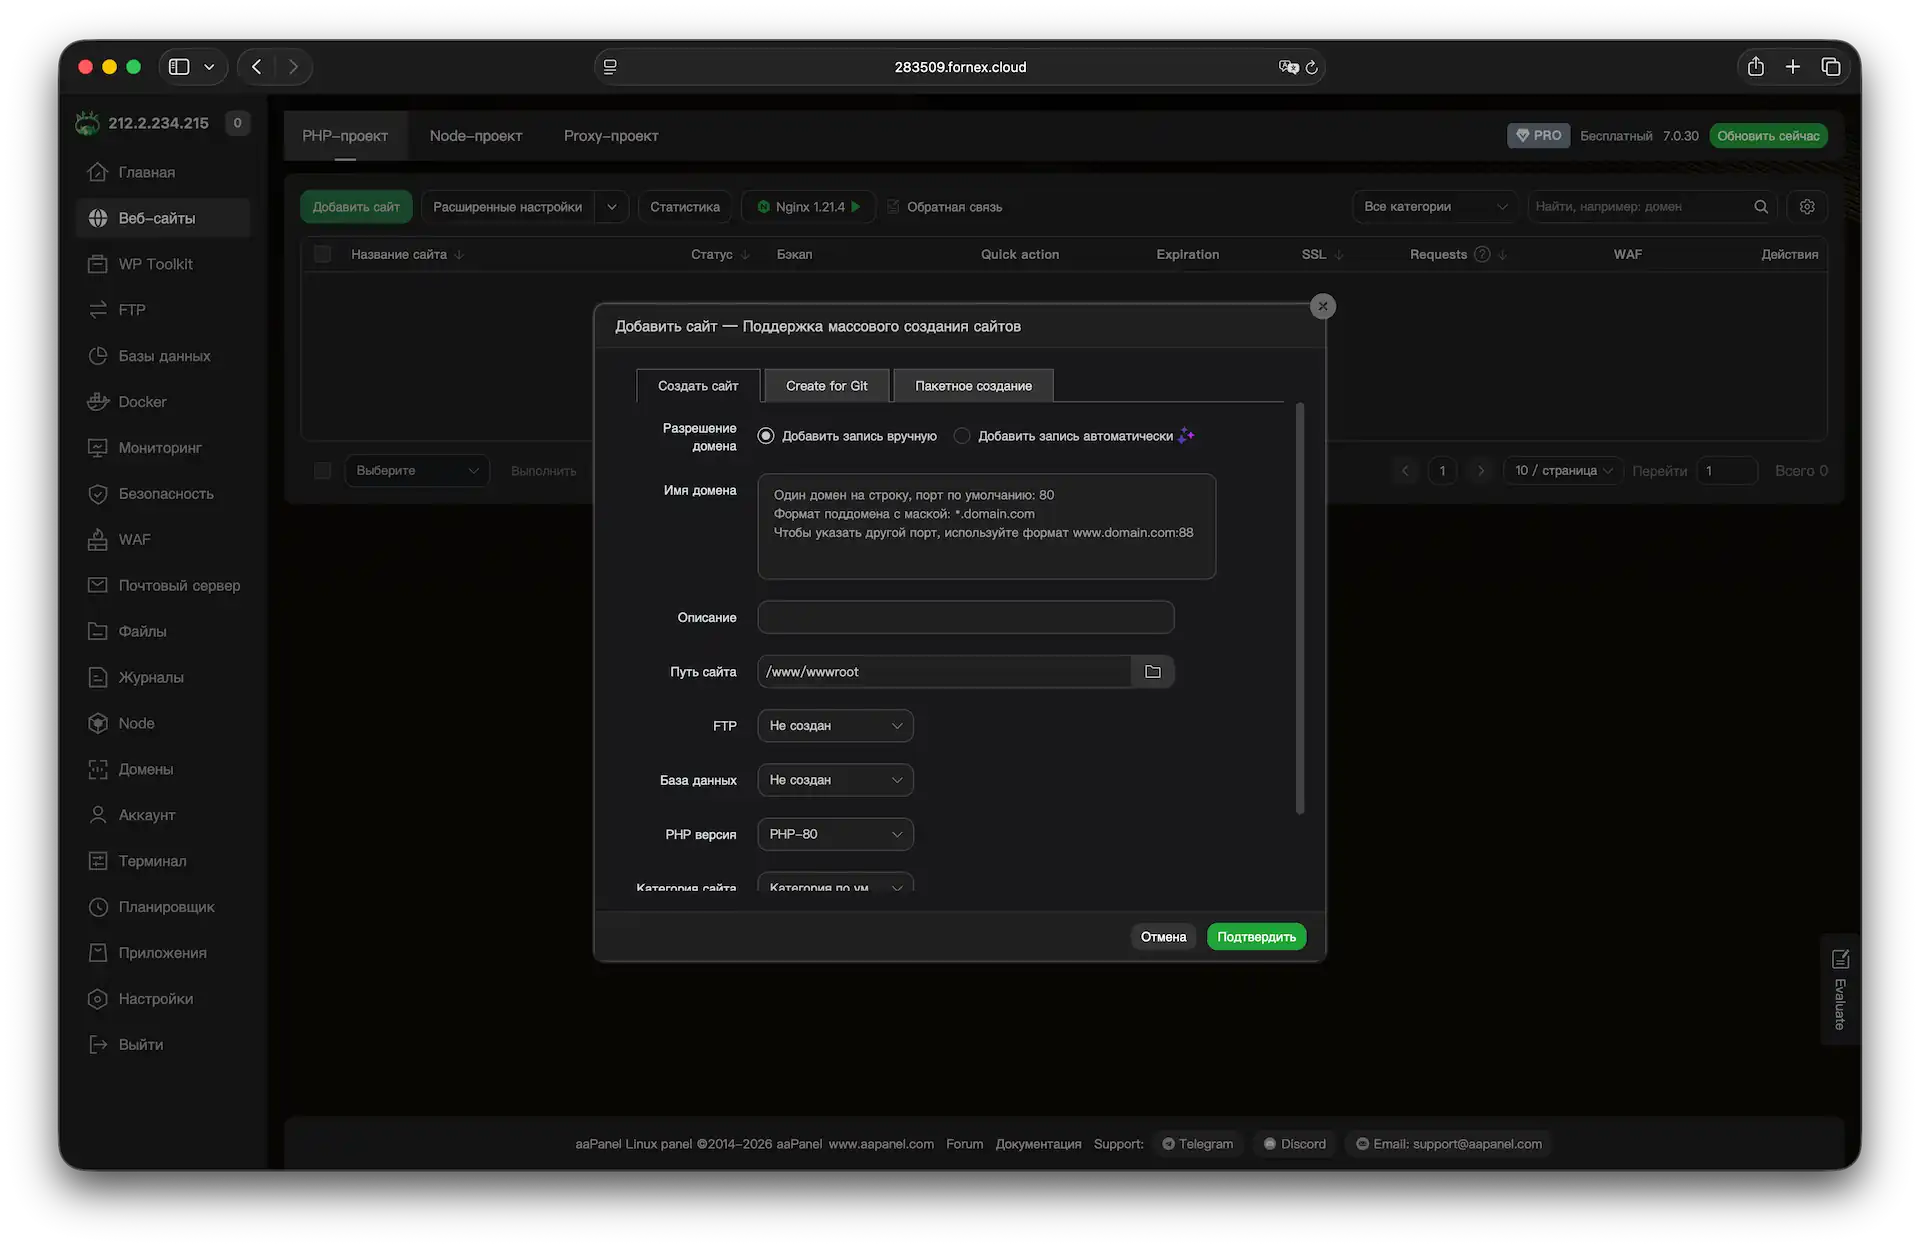Click the table settings gear icon
This screenshot has width=1920, height=1248.
click(1807, 207)
